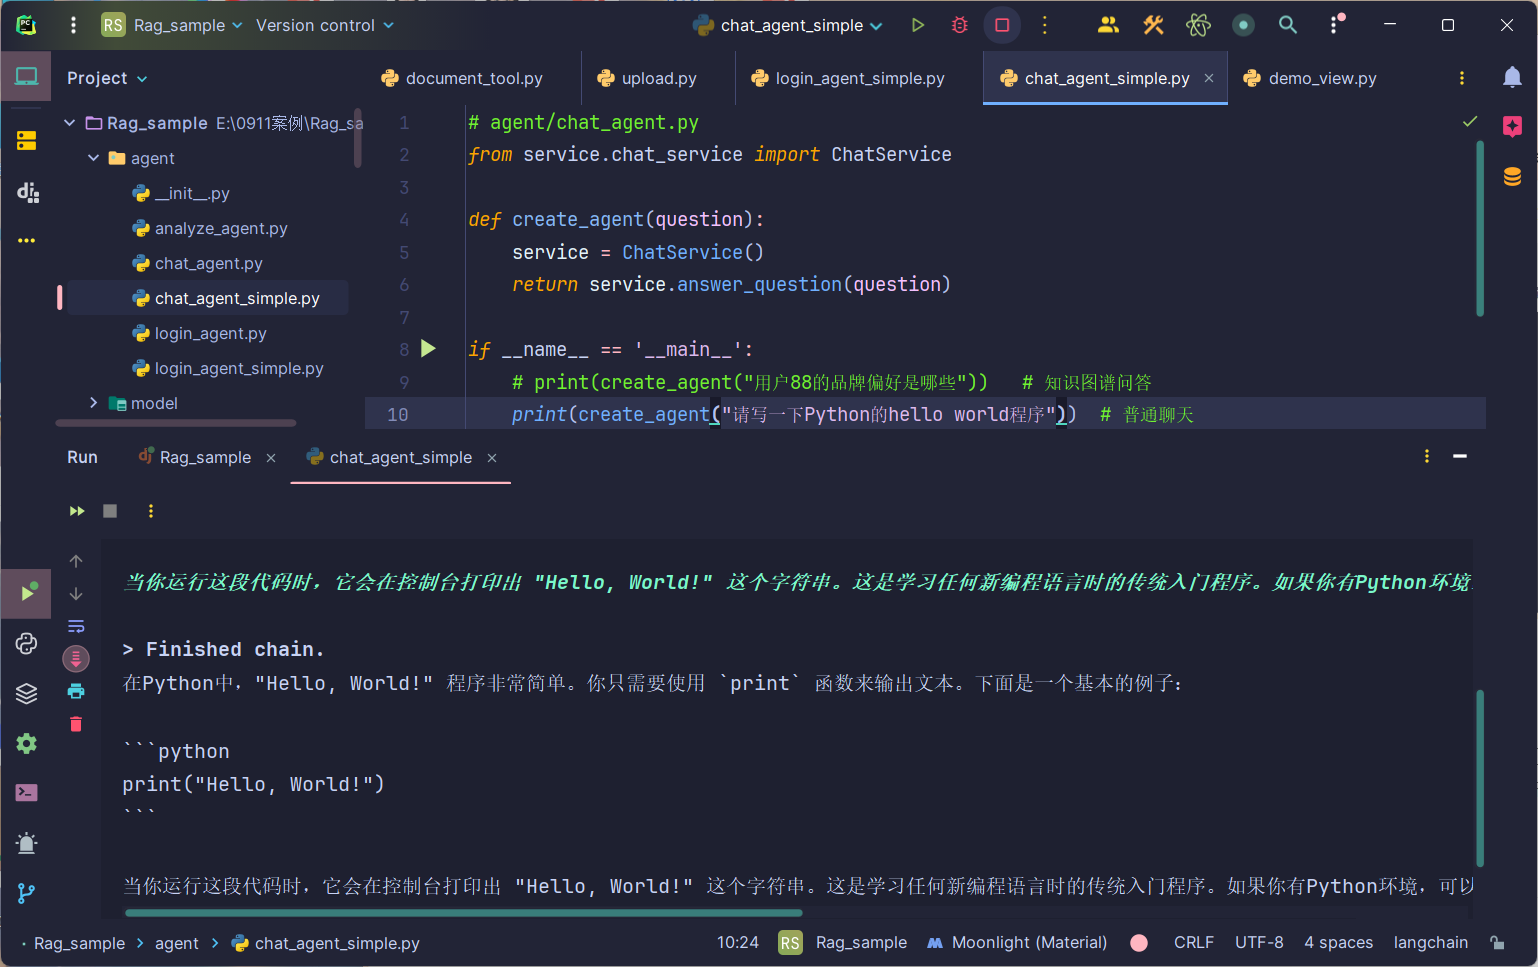This screenshot has width=1538, height=967.
Task: Switch to upload.py tab
Action: 647,78
